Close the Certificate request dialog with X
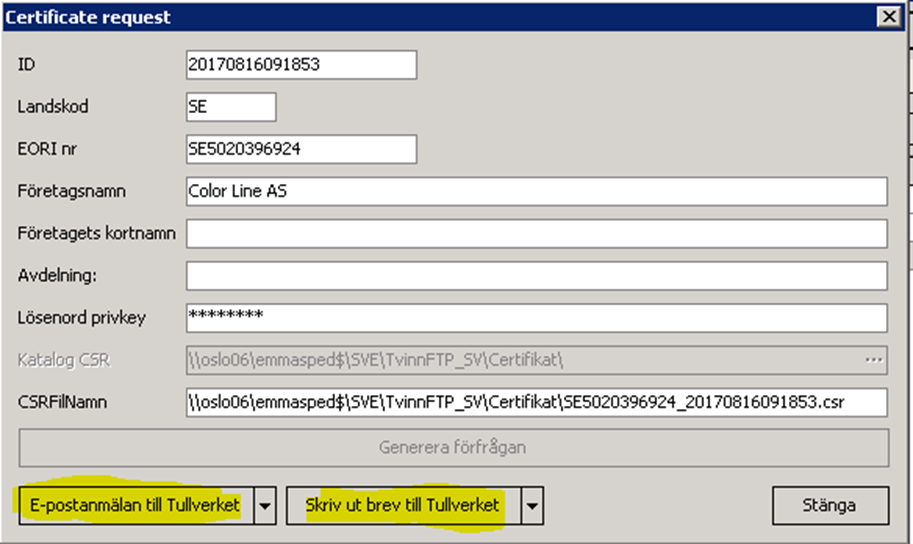913x544 pixels. (889, 17)
